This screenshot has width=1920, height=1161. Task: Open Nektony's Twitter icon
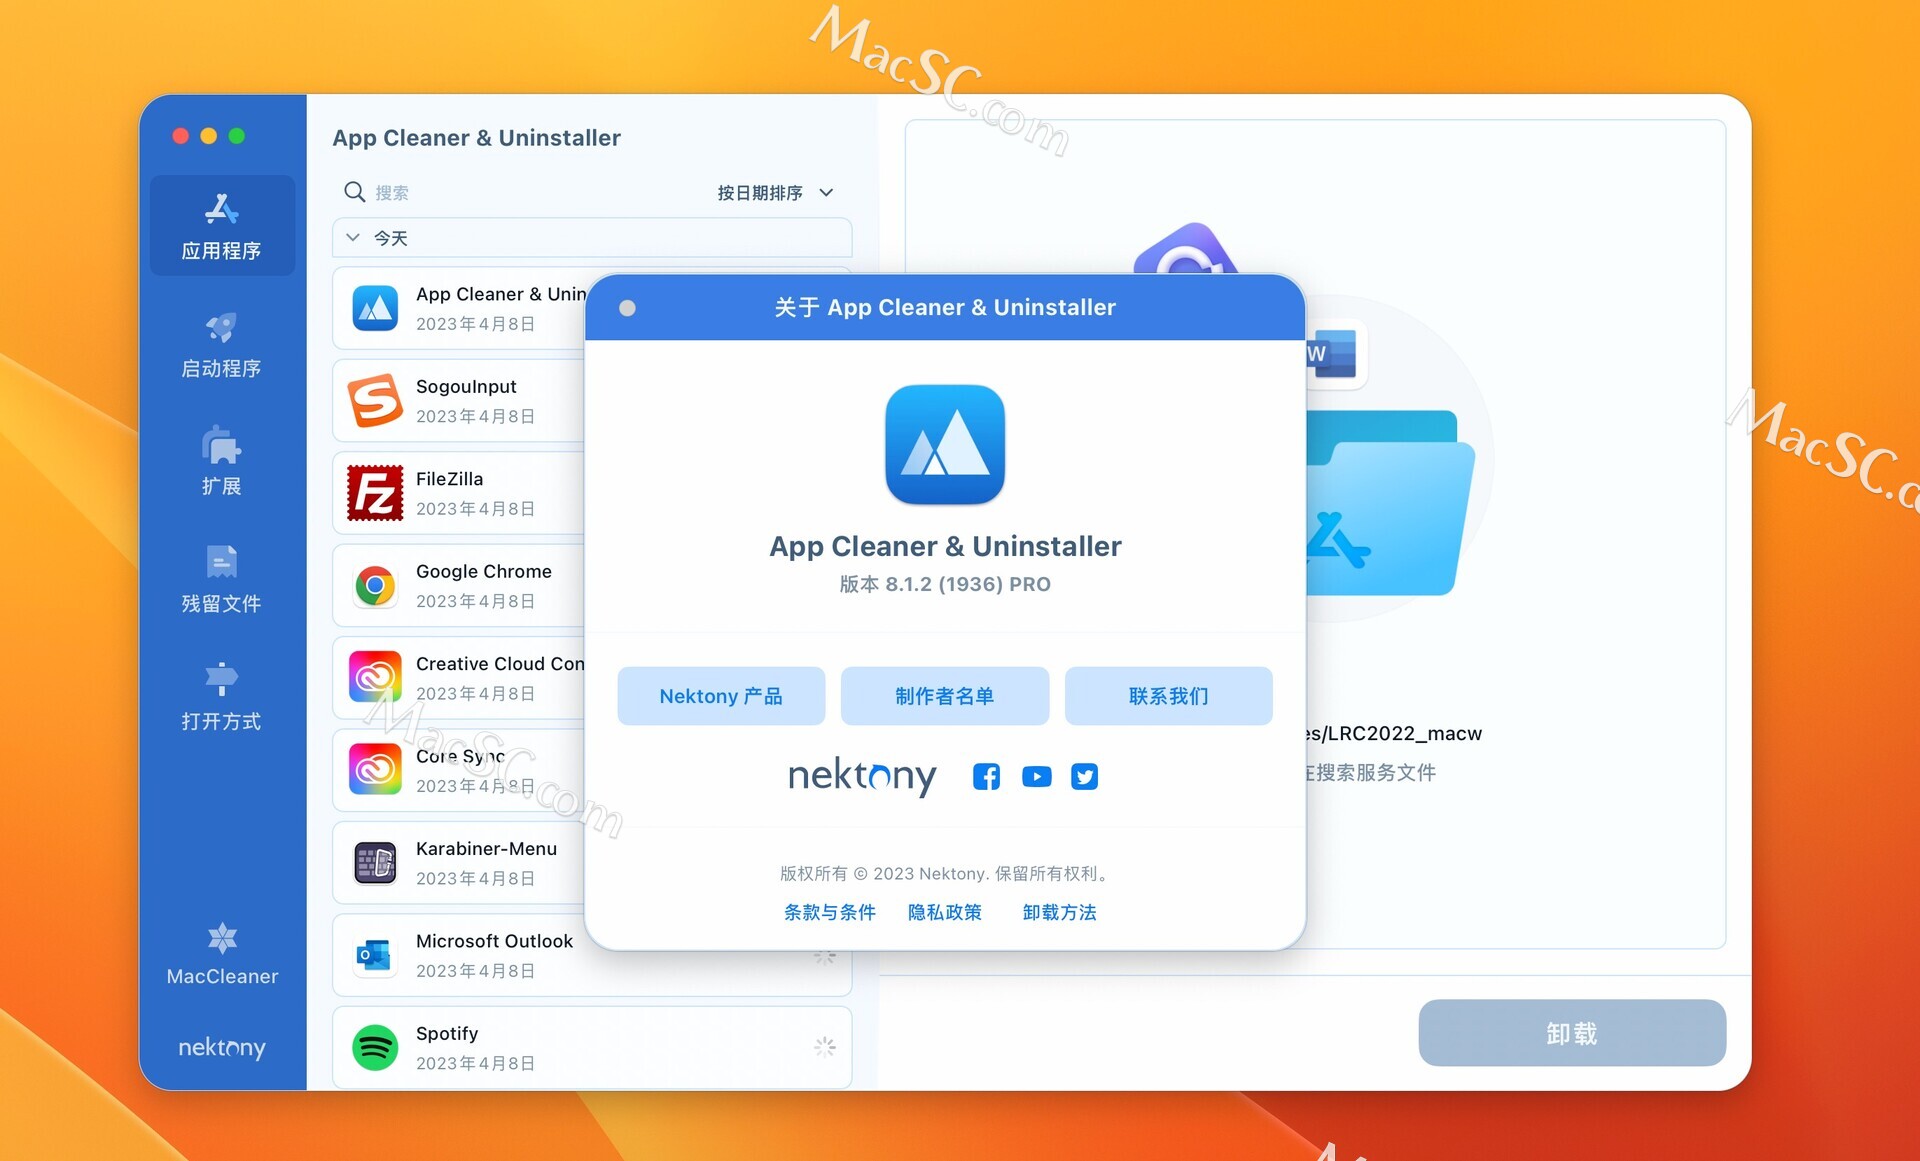(1084, 777)
